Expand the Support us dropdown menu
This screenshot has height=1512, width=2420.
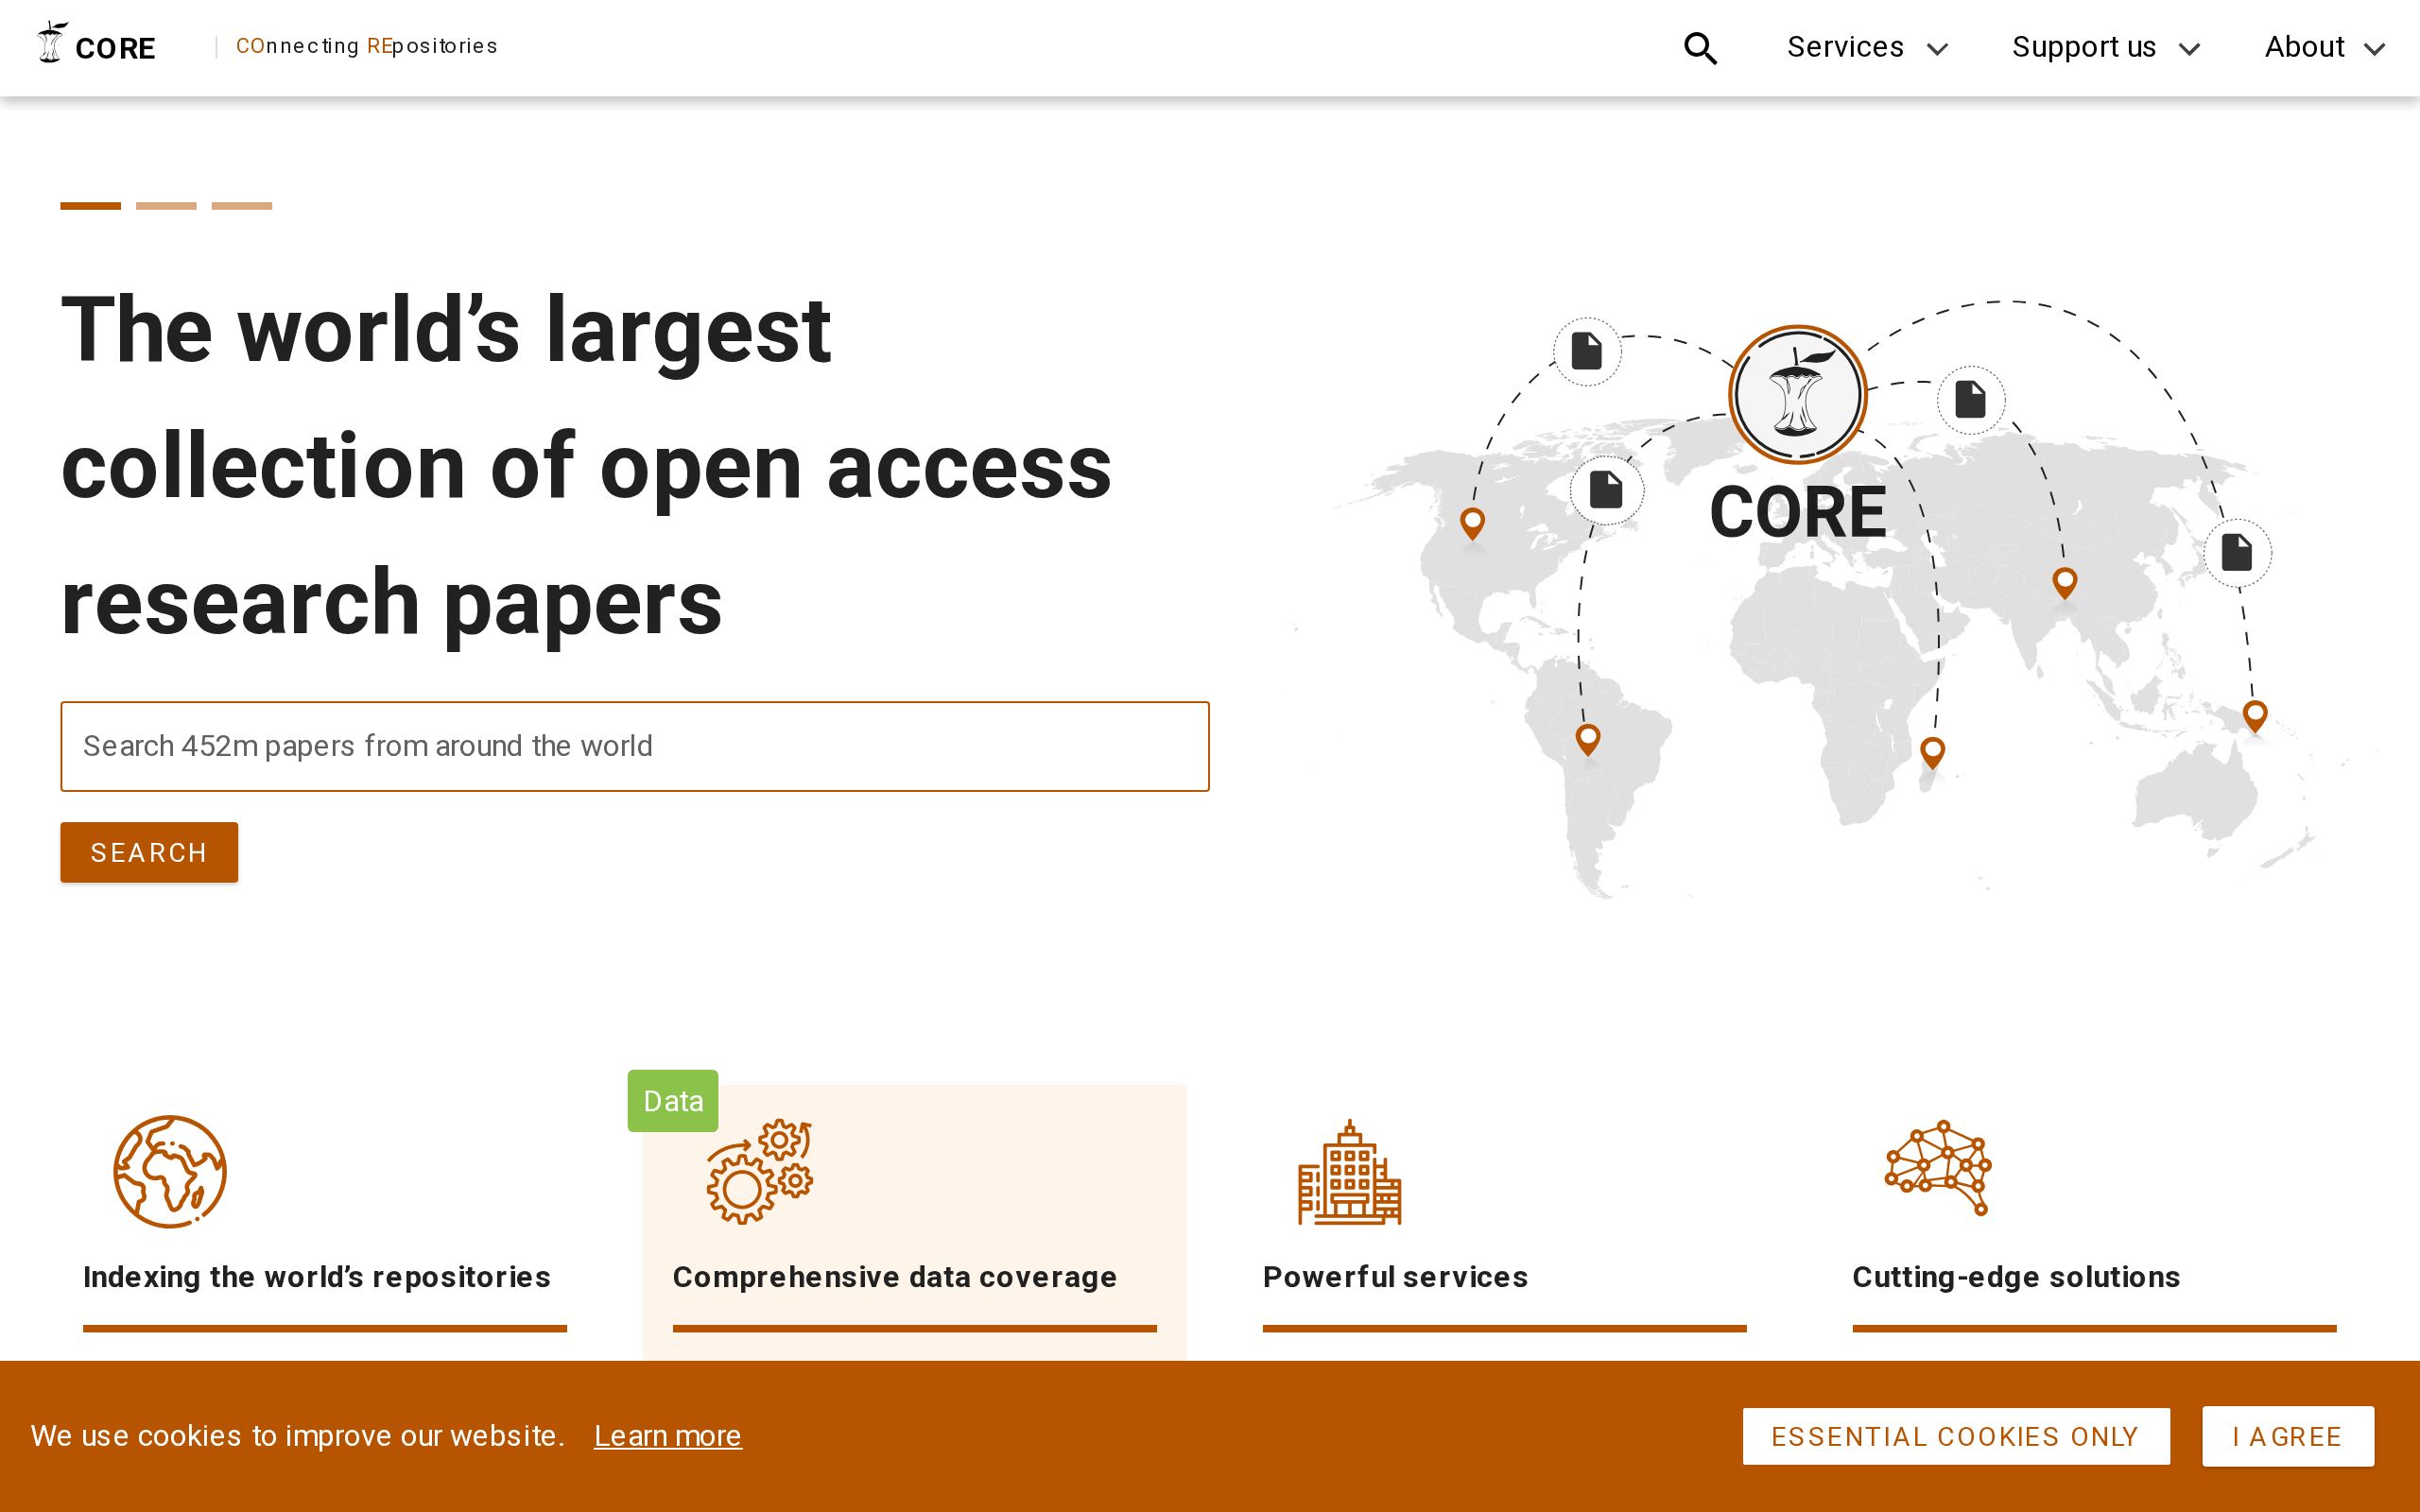click(x=2106, y=47)
